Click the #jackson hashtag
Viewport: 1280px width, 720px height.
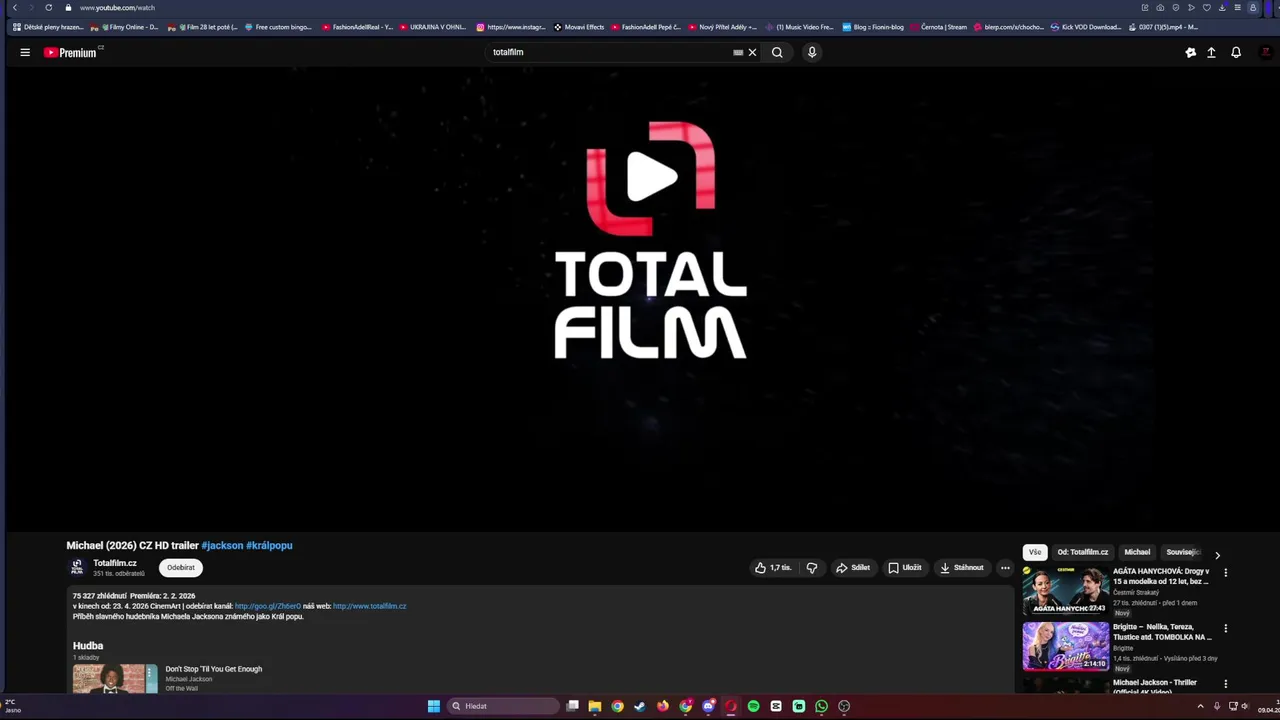[x=222, y=546]
